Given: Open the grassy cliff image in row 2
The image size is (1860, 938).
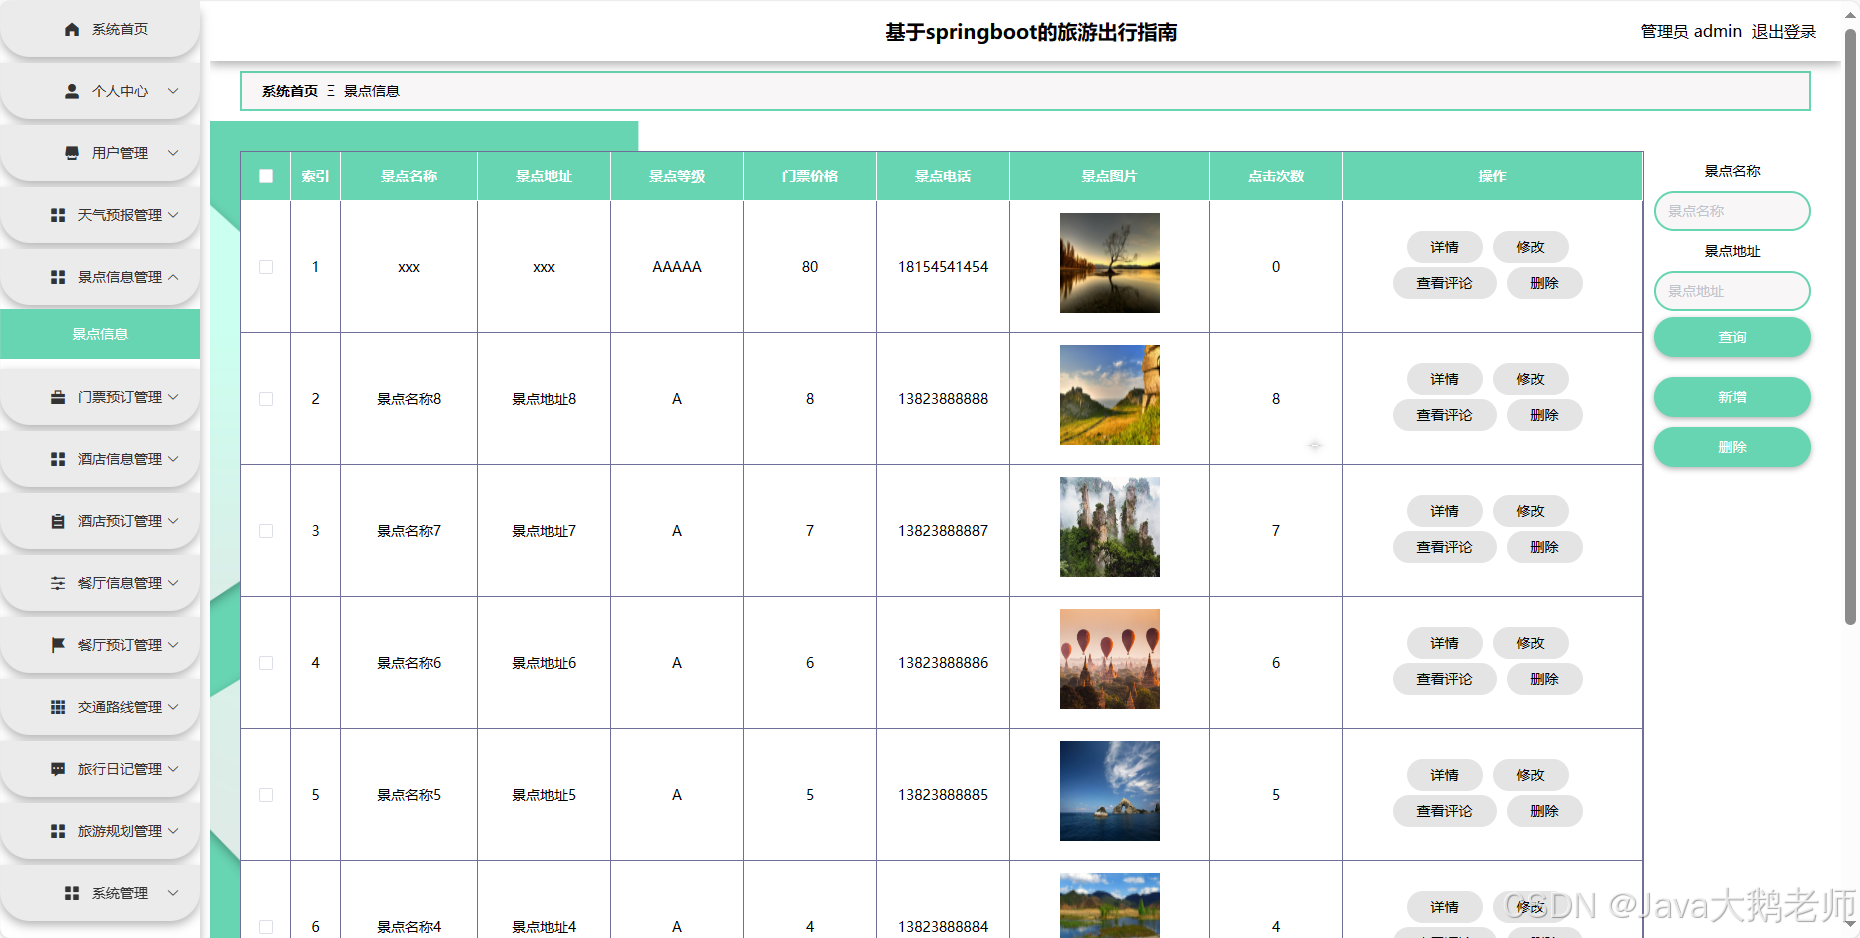Looking at the screenshot, I should [1110, 395].
